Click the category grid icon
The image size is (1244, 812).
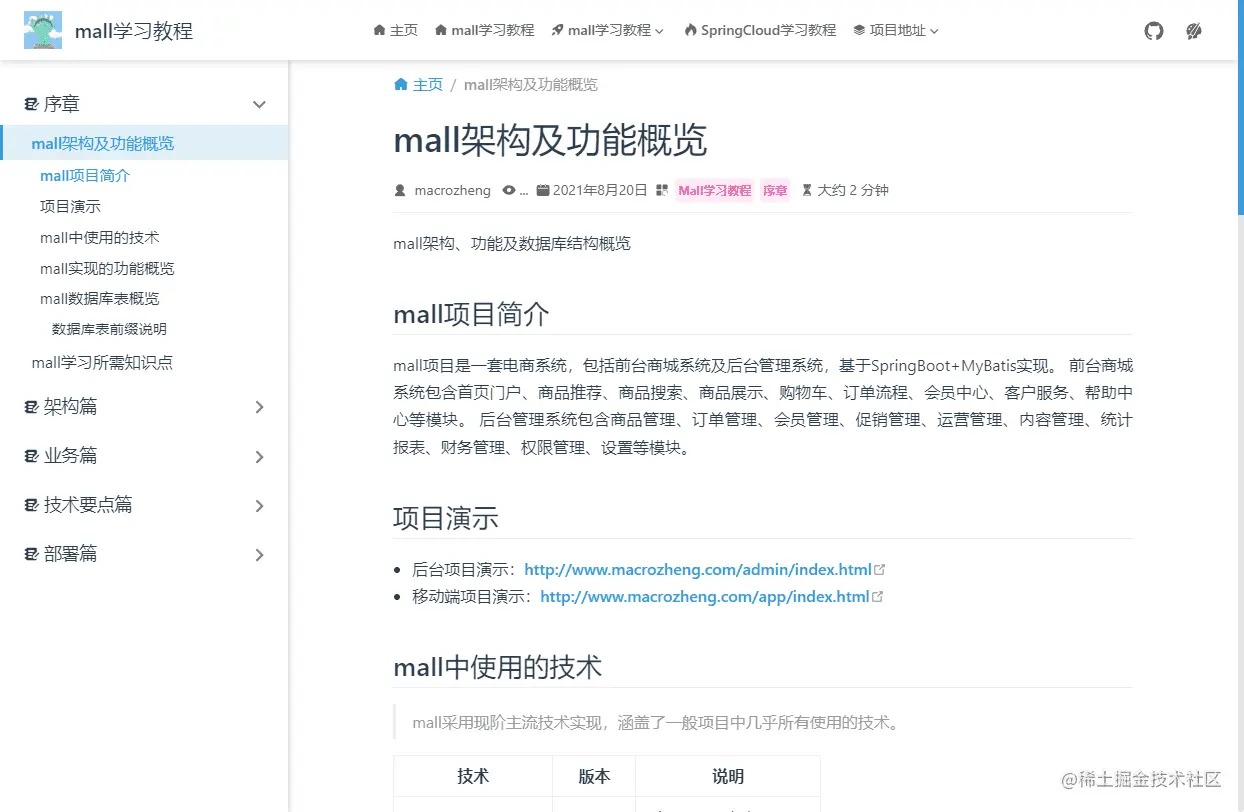tap(662, 190)
